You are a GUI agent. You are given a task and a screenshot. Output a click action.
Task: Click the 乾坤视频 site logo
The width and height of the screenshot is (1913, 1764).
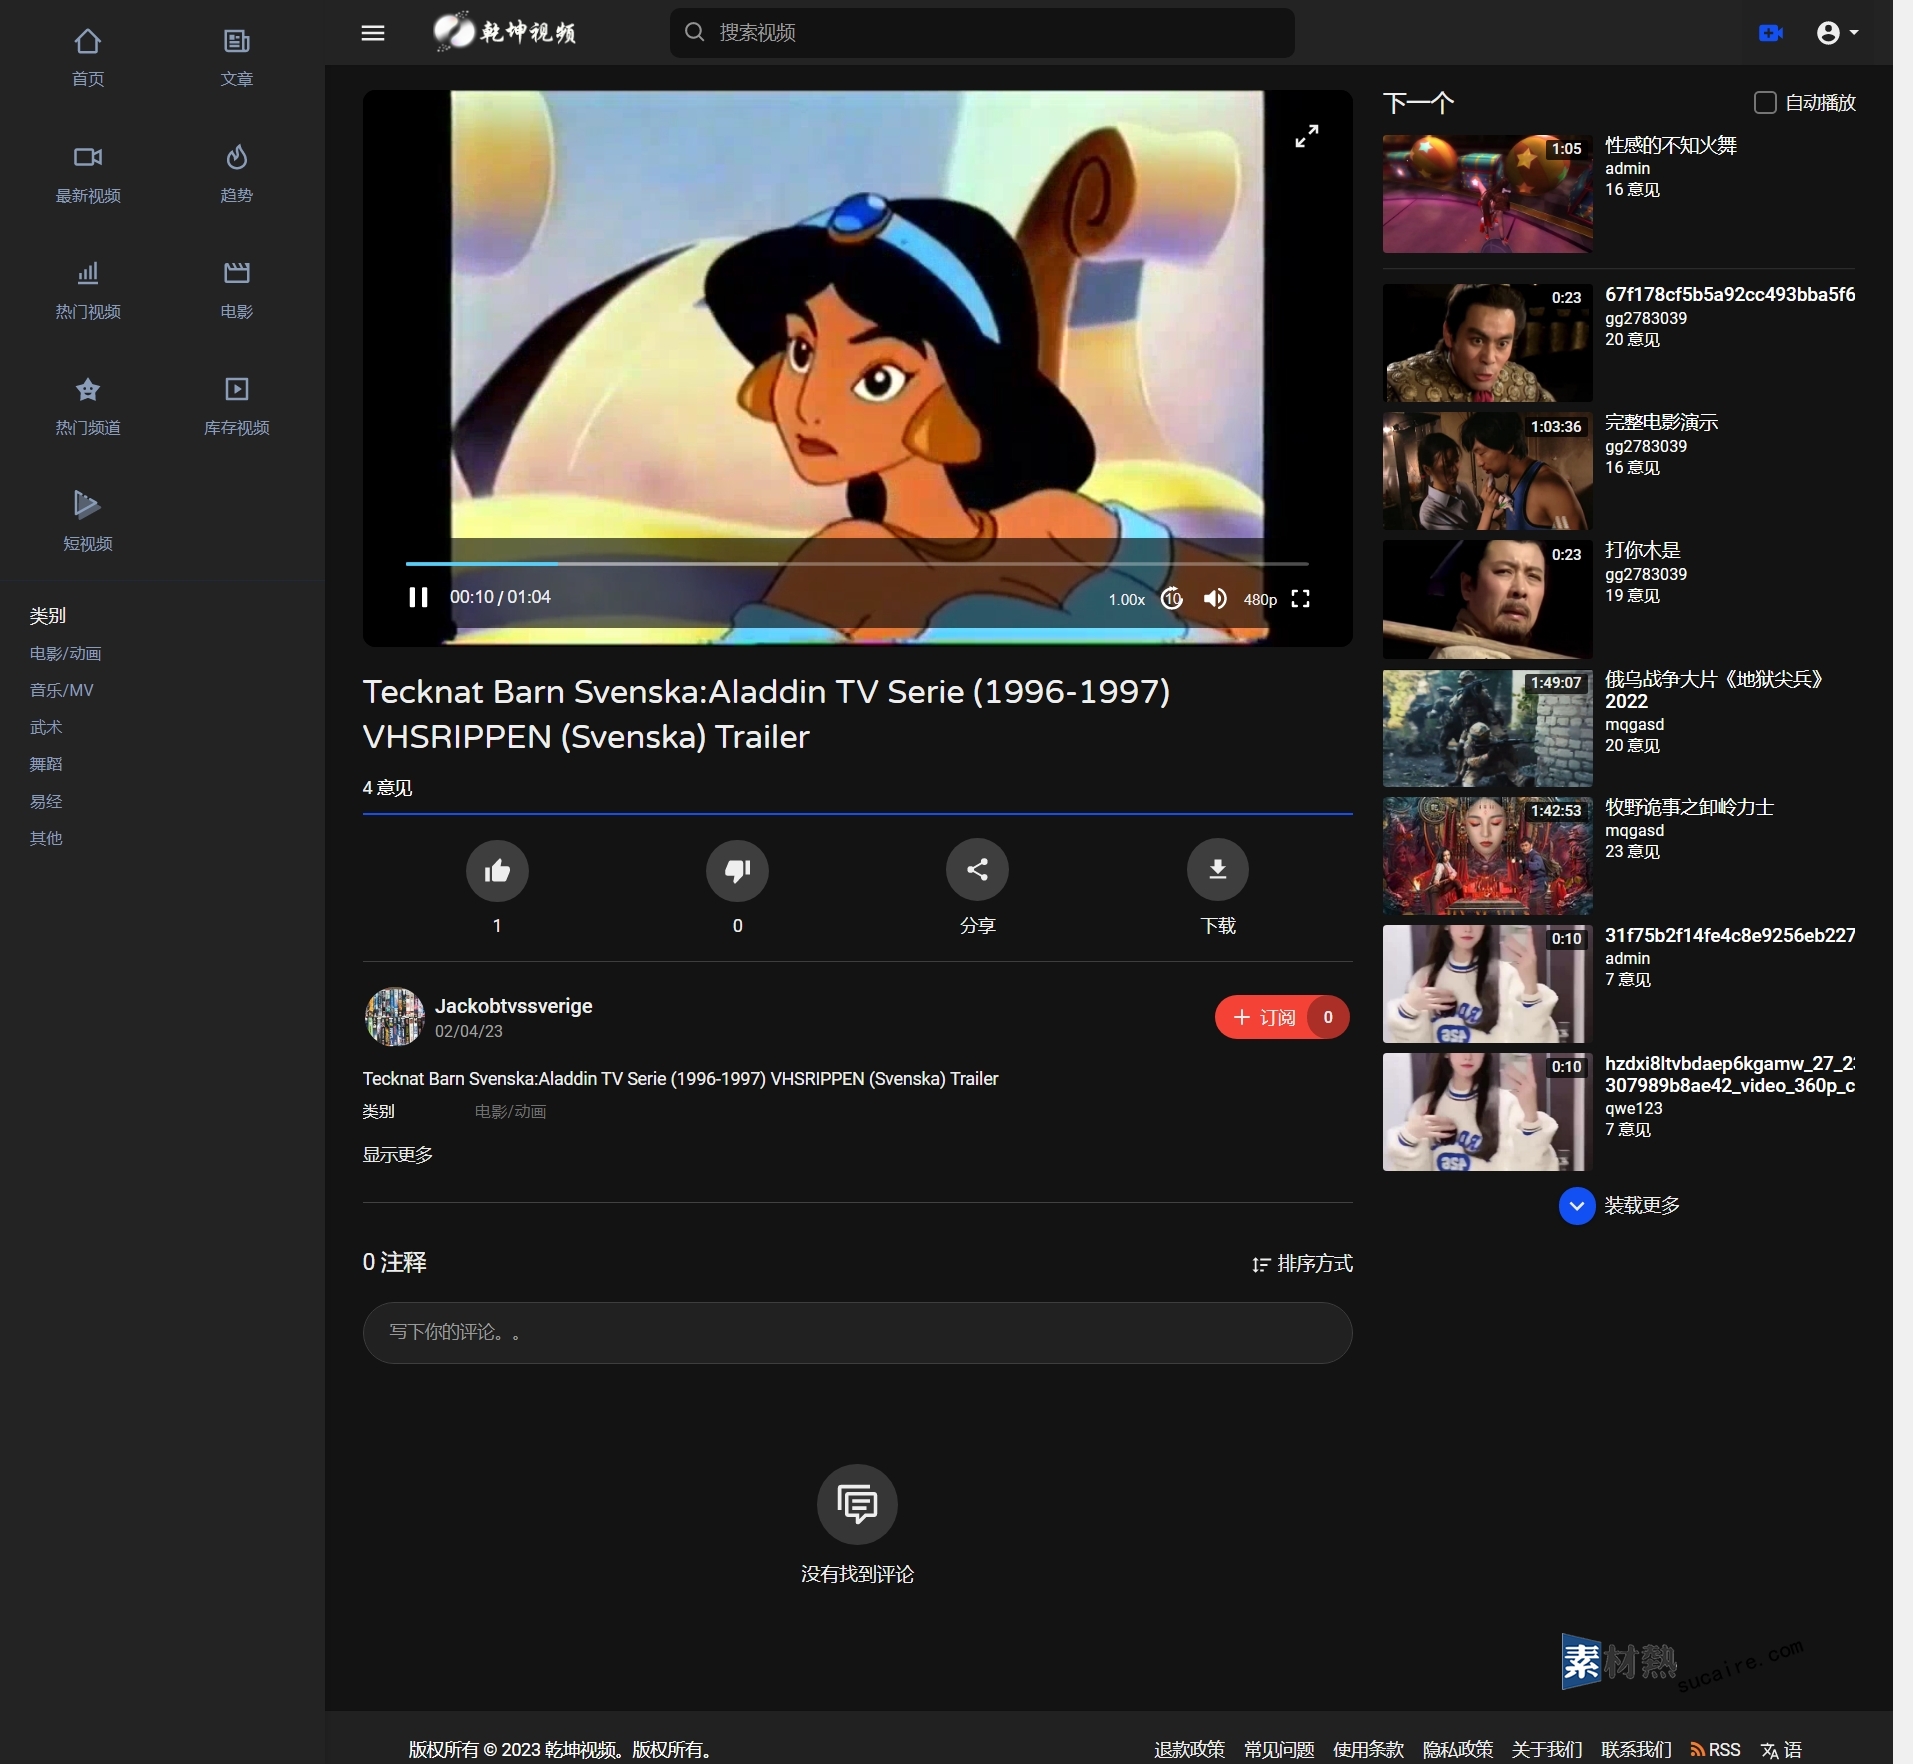tap(505, 32)
